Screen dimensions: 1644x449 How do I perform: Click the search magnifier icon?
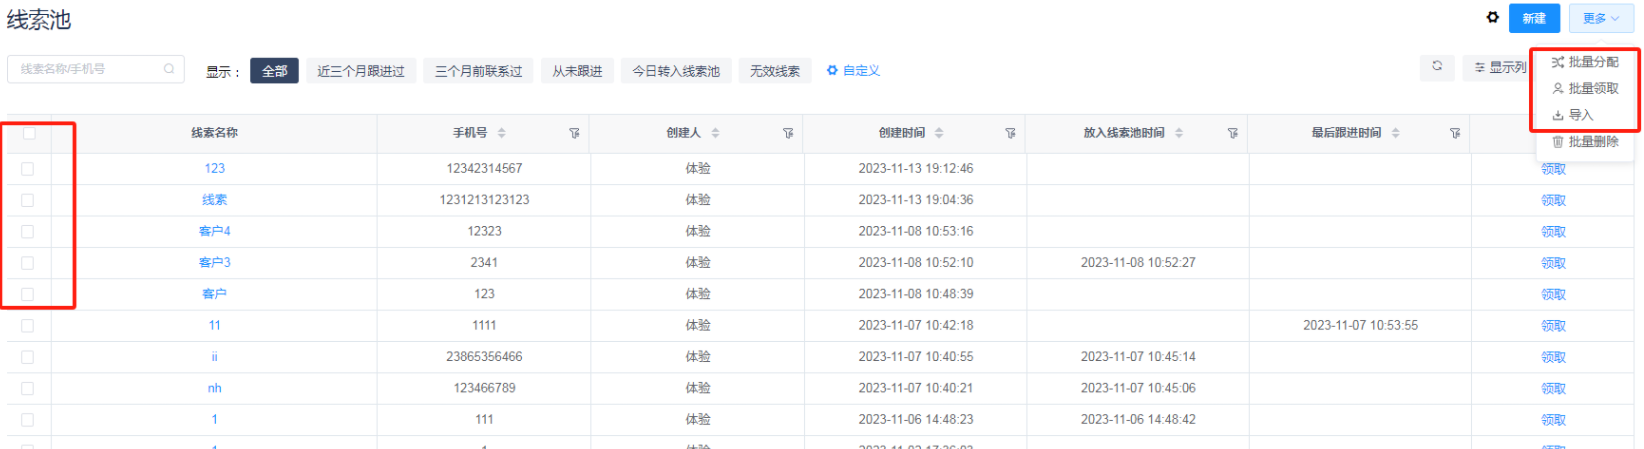click(169, 69)
